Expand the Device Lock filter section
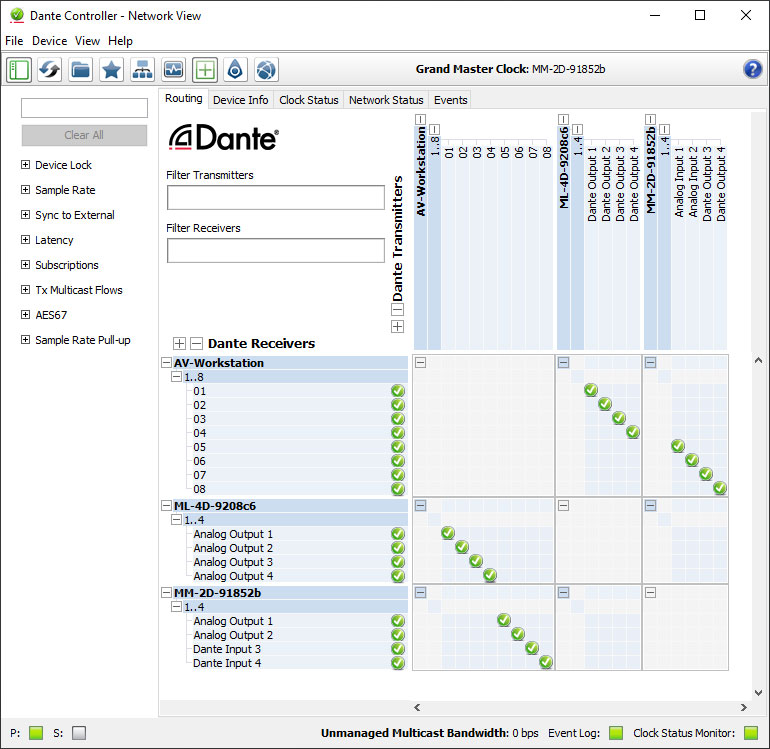Screen dimensions: 770x749 tap(25, 165)
